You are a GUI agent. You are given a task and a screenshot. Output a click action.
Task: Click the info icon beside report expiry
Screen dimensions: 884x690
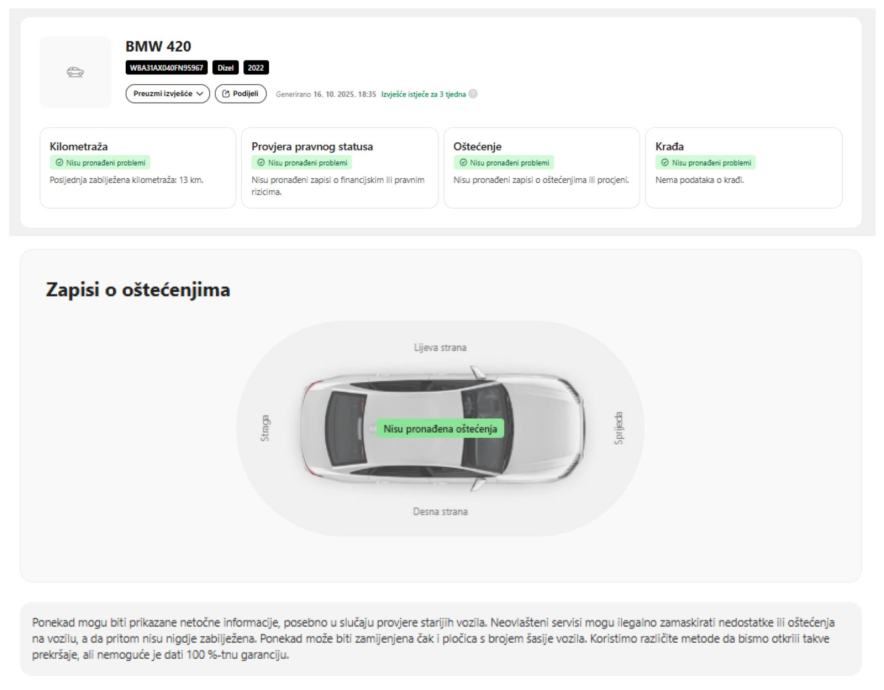pos(473,94)
